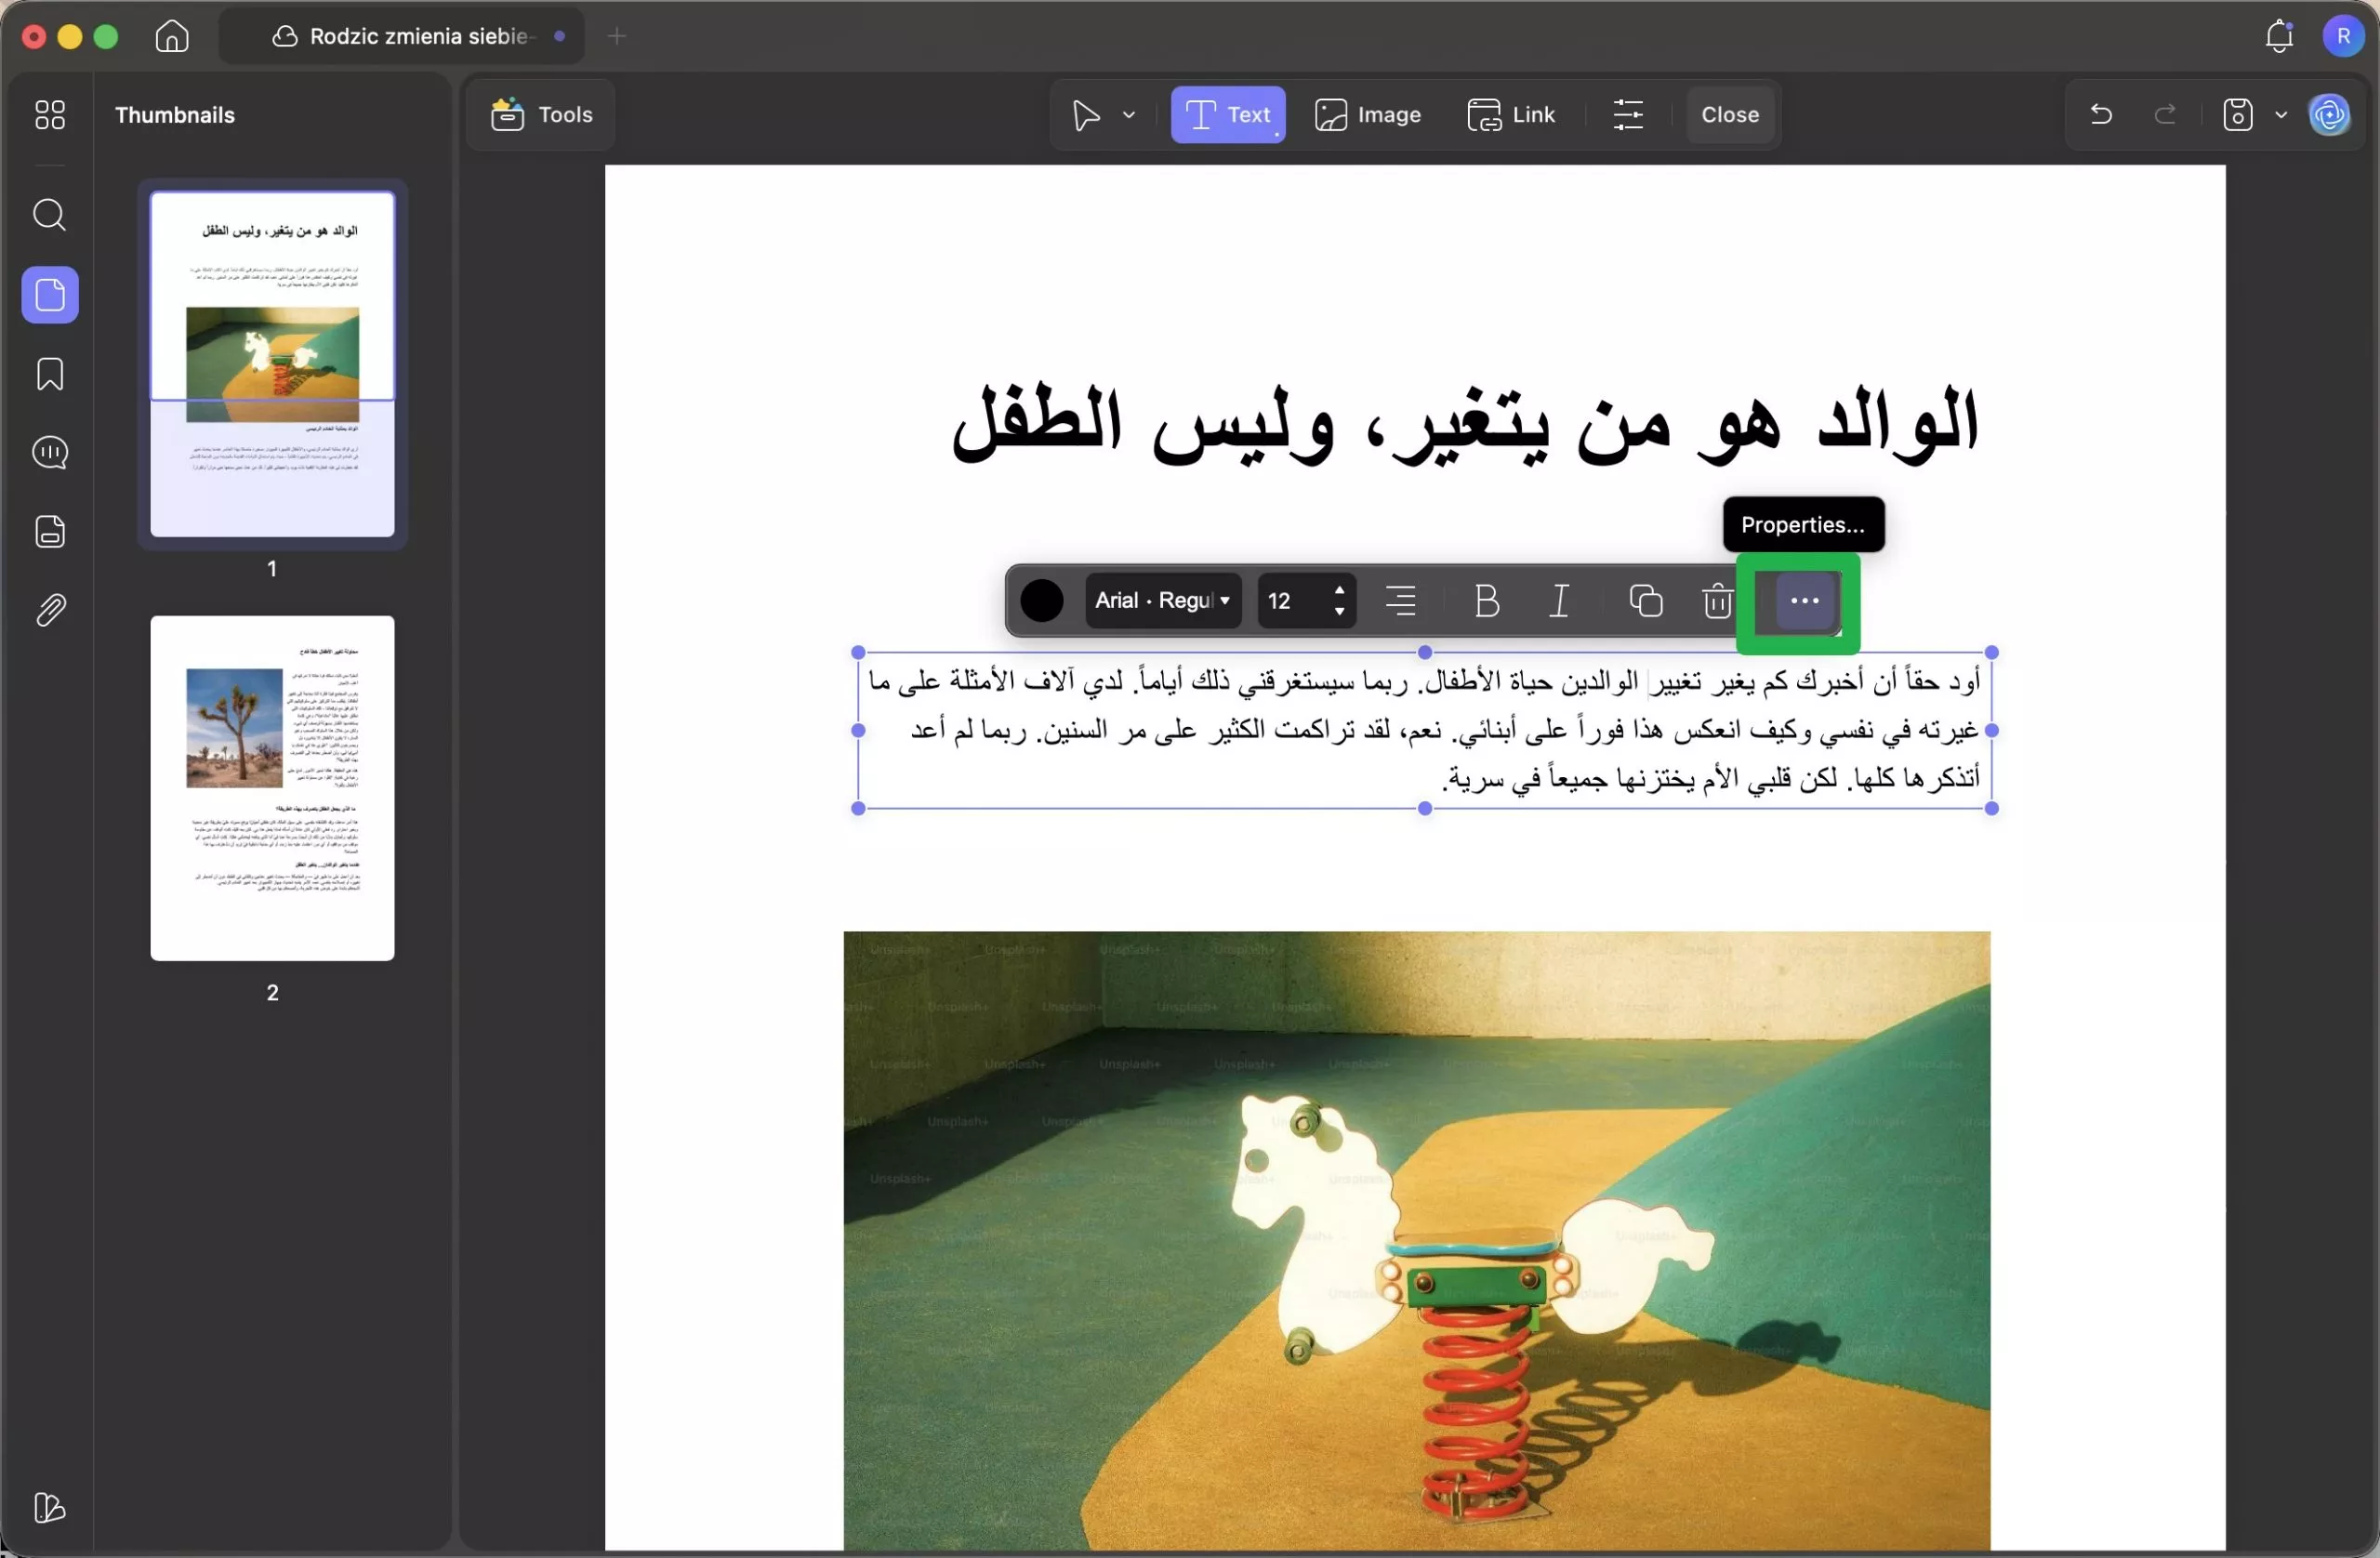Open the Tools menu
2380x1558 pixels.
(540, 114)
